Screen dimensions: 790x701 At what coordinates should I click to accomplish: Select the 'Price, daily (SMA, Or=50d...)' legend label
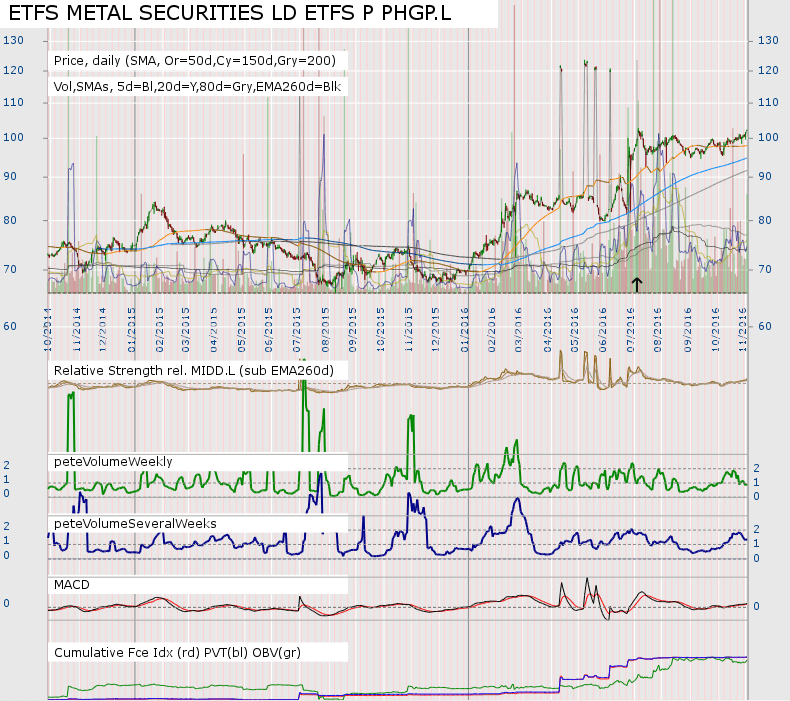pos(194,60)
